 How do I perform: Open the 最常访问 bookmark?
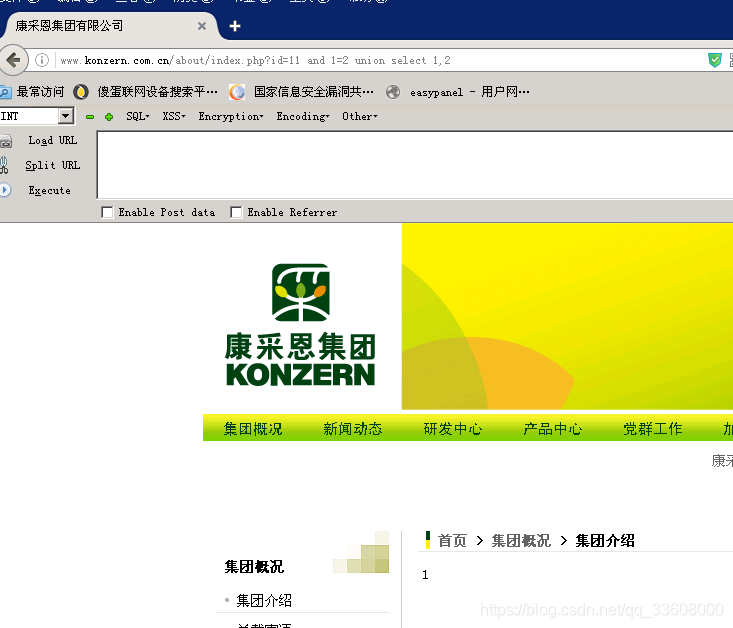[32, 92]
